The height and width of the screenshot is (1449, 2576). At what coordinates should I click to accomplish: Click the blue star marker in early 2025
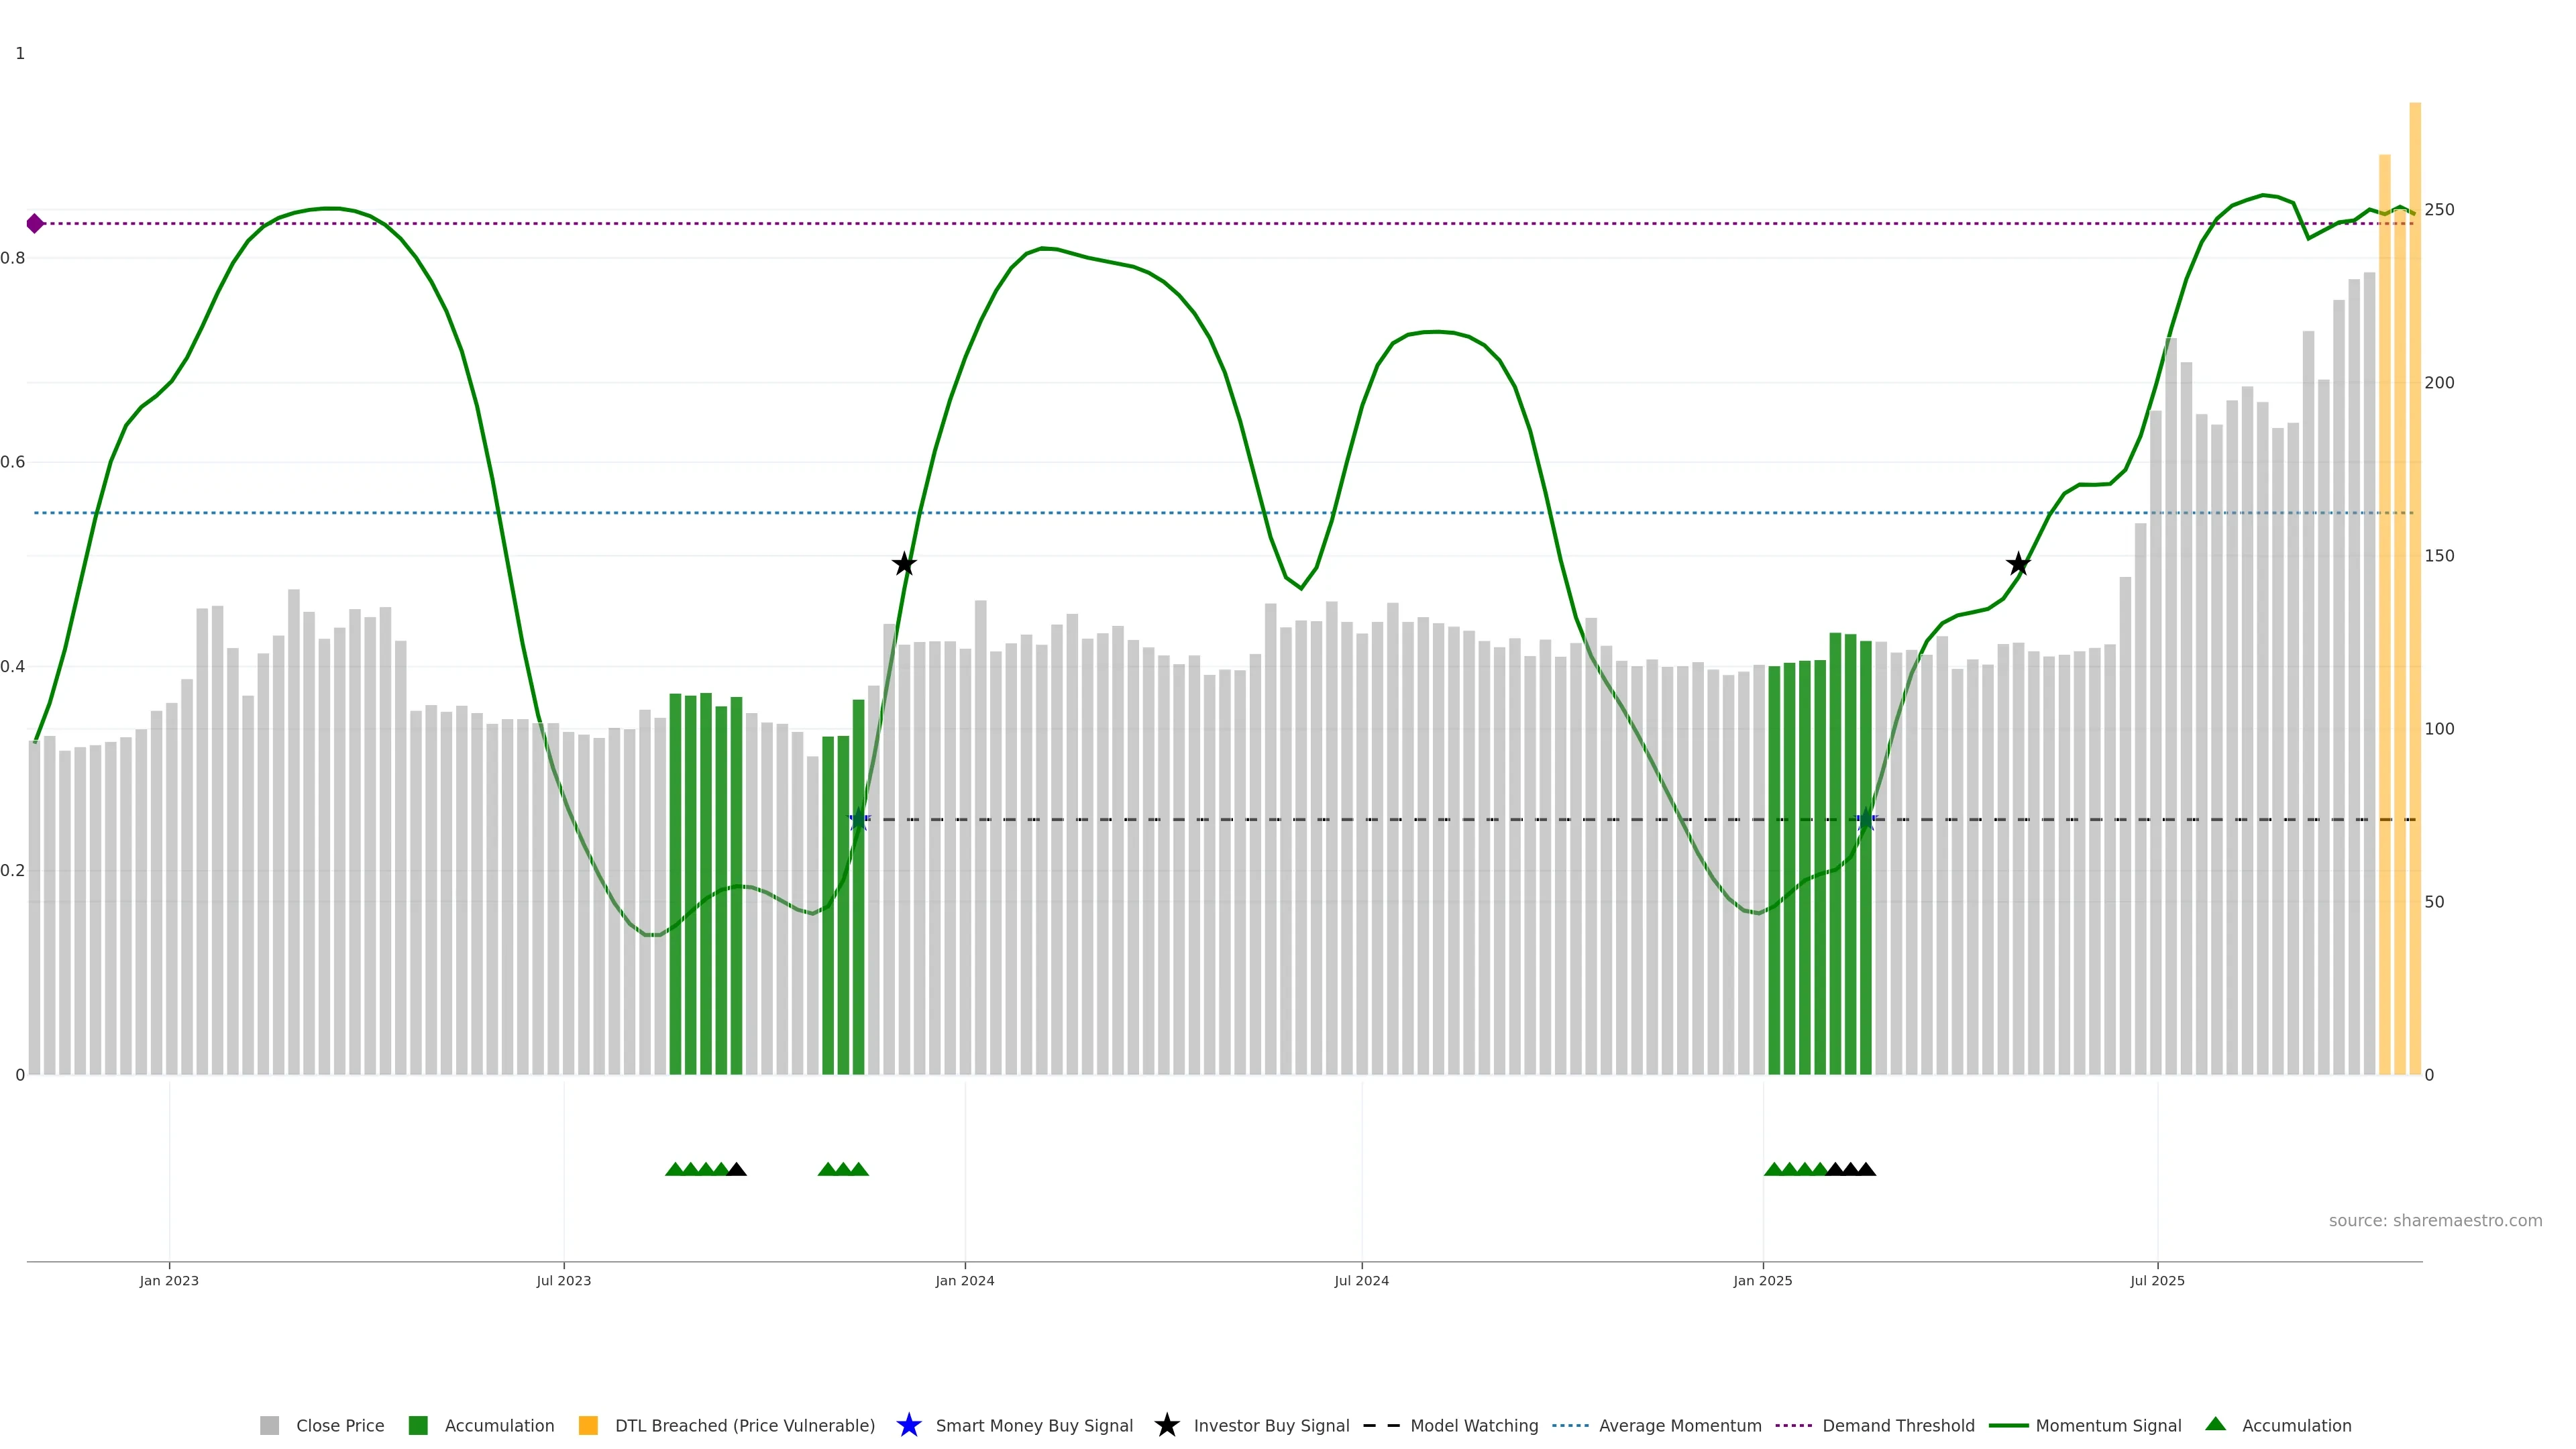click(x=1866, y=820)
